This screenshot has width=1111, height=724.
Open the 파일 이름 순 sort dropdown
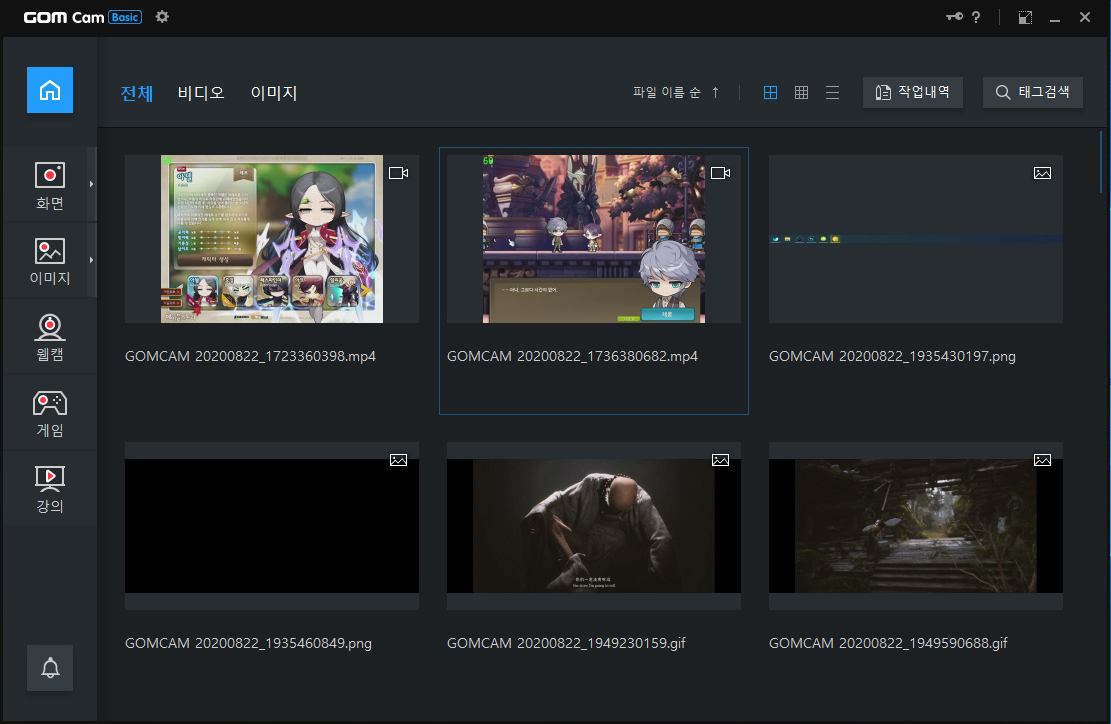(667, 92)
